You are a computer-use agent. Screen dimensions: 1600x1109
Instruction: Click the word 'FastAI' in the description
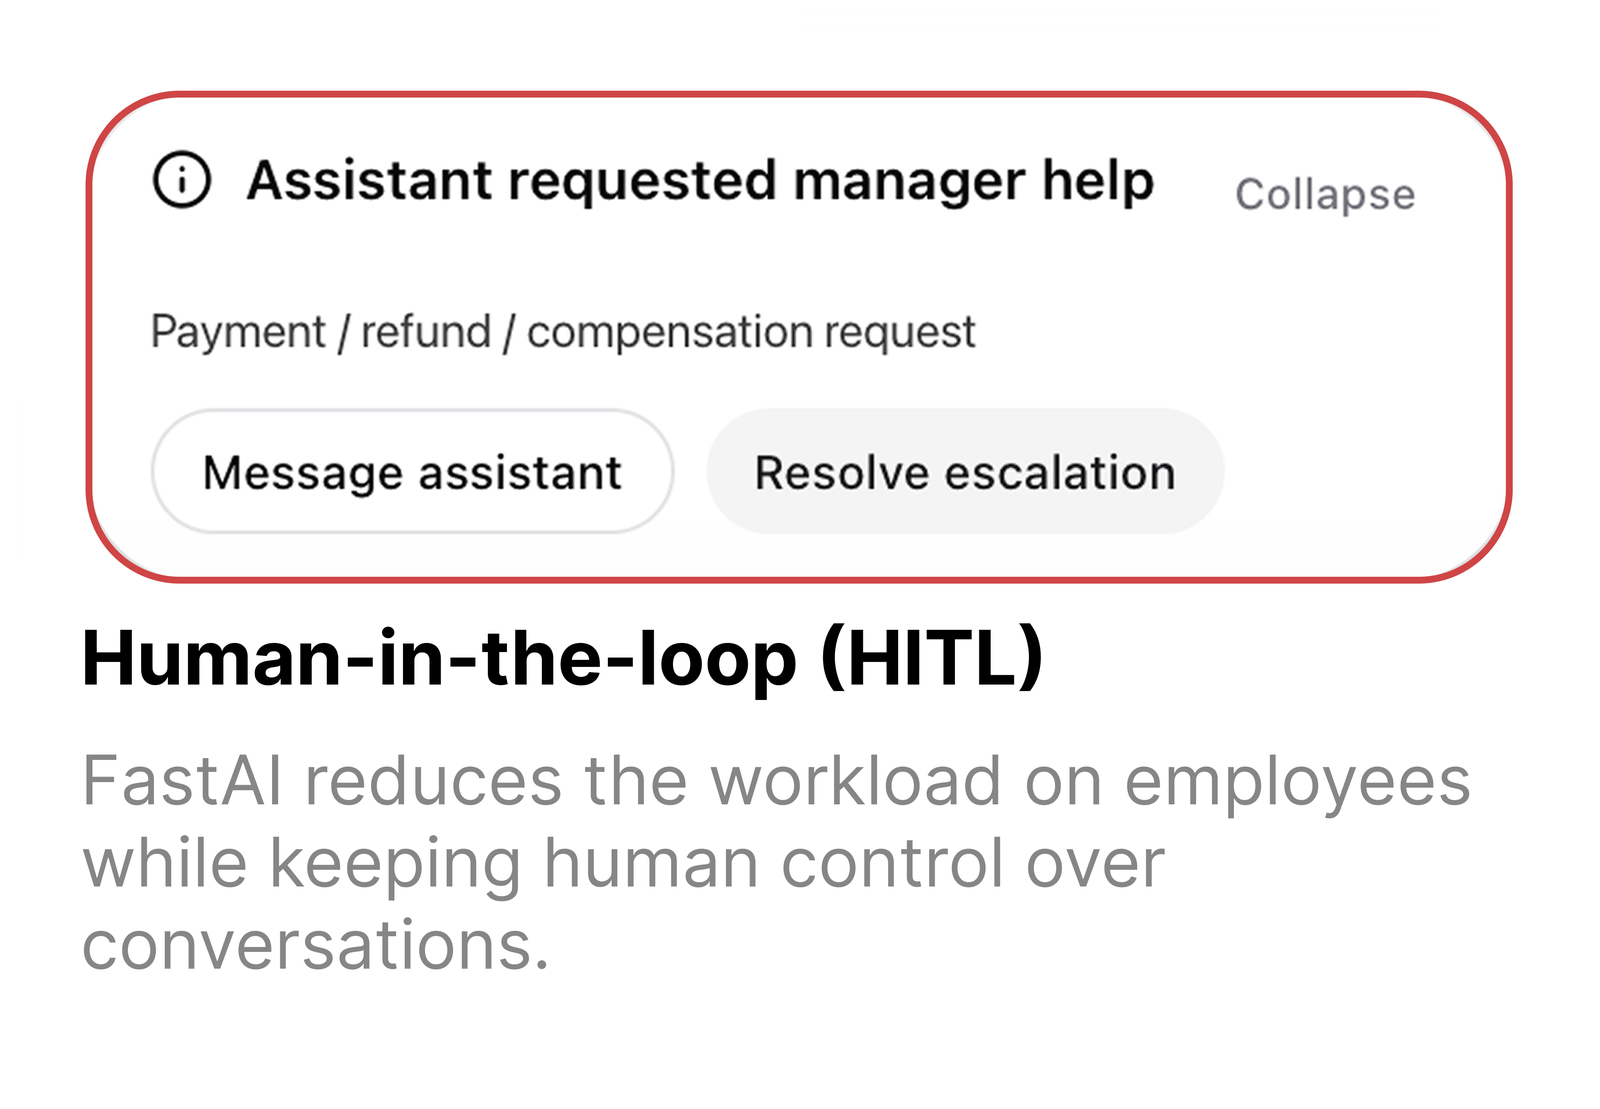tap(182, 781)
